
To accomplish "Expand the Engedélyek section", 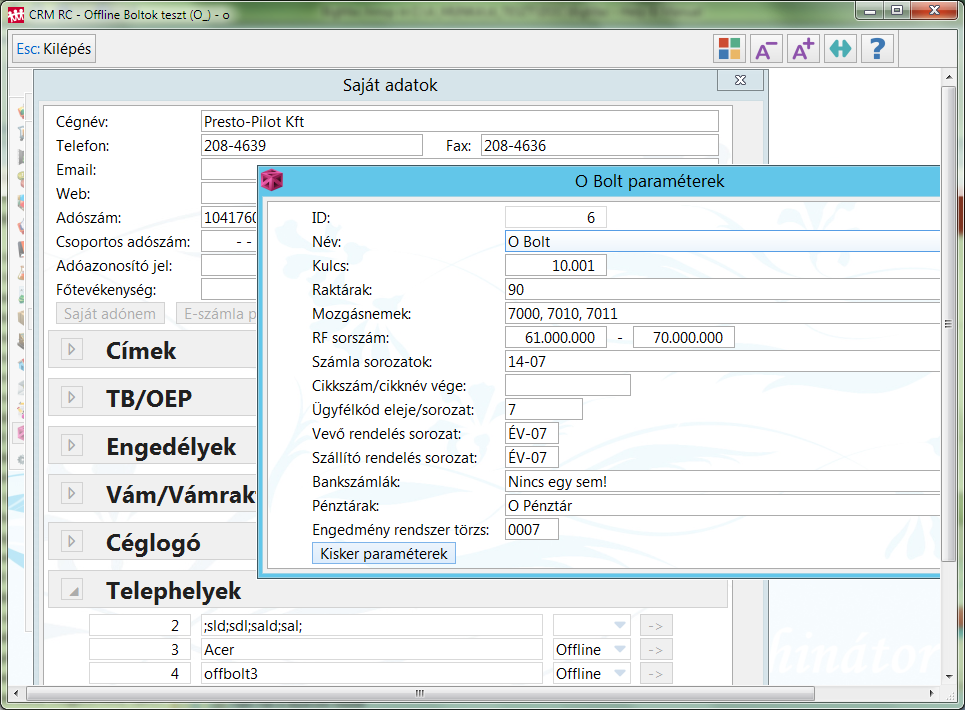I will point(71,446).
